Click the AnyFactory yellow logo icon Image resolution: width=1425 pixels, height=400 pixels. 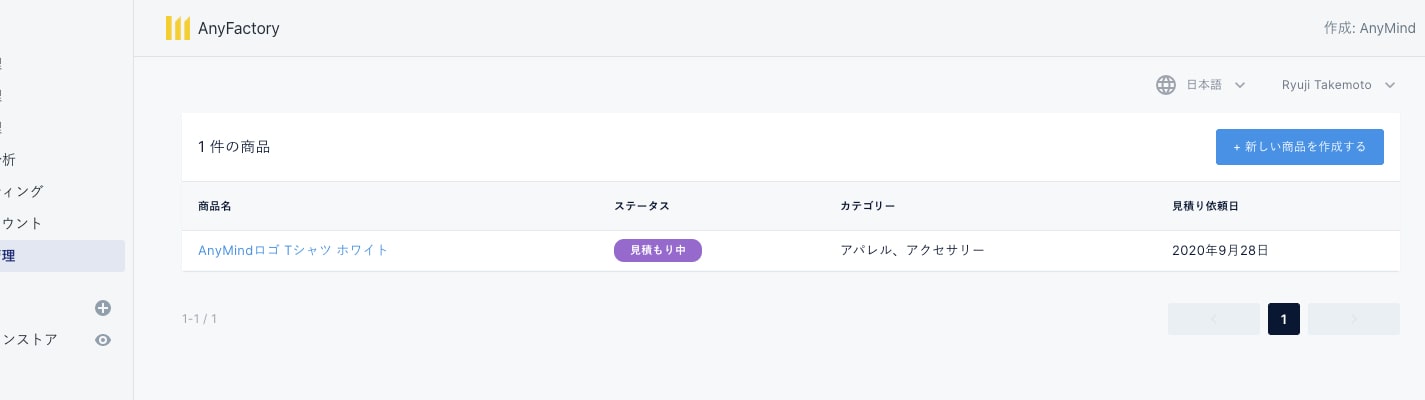tap(177, 29)
